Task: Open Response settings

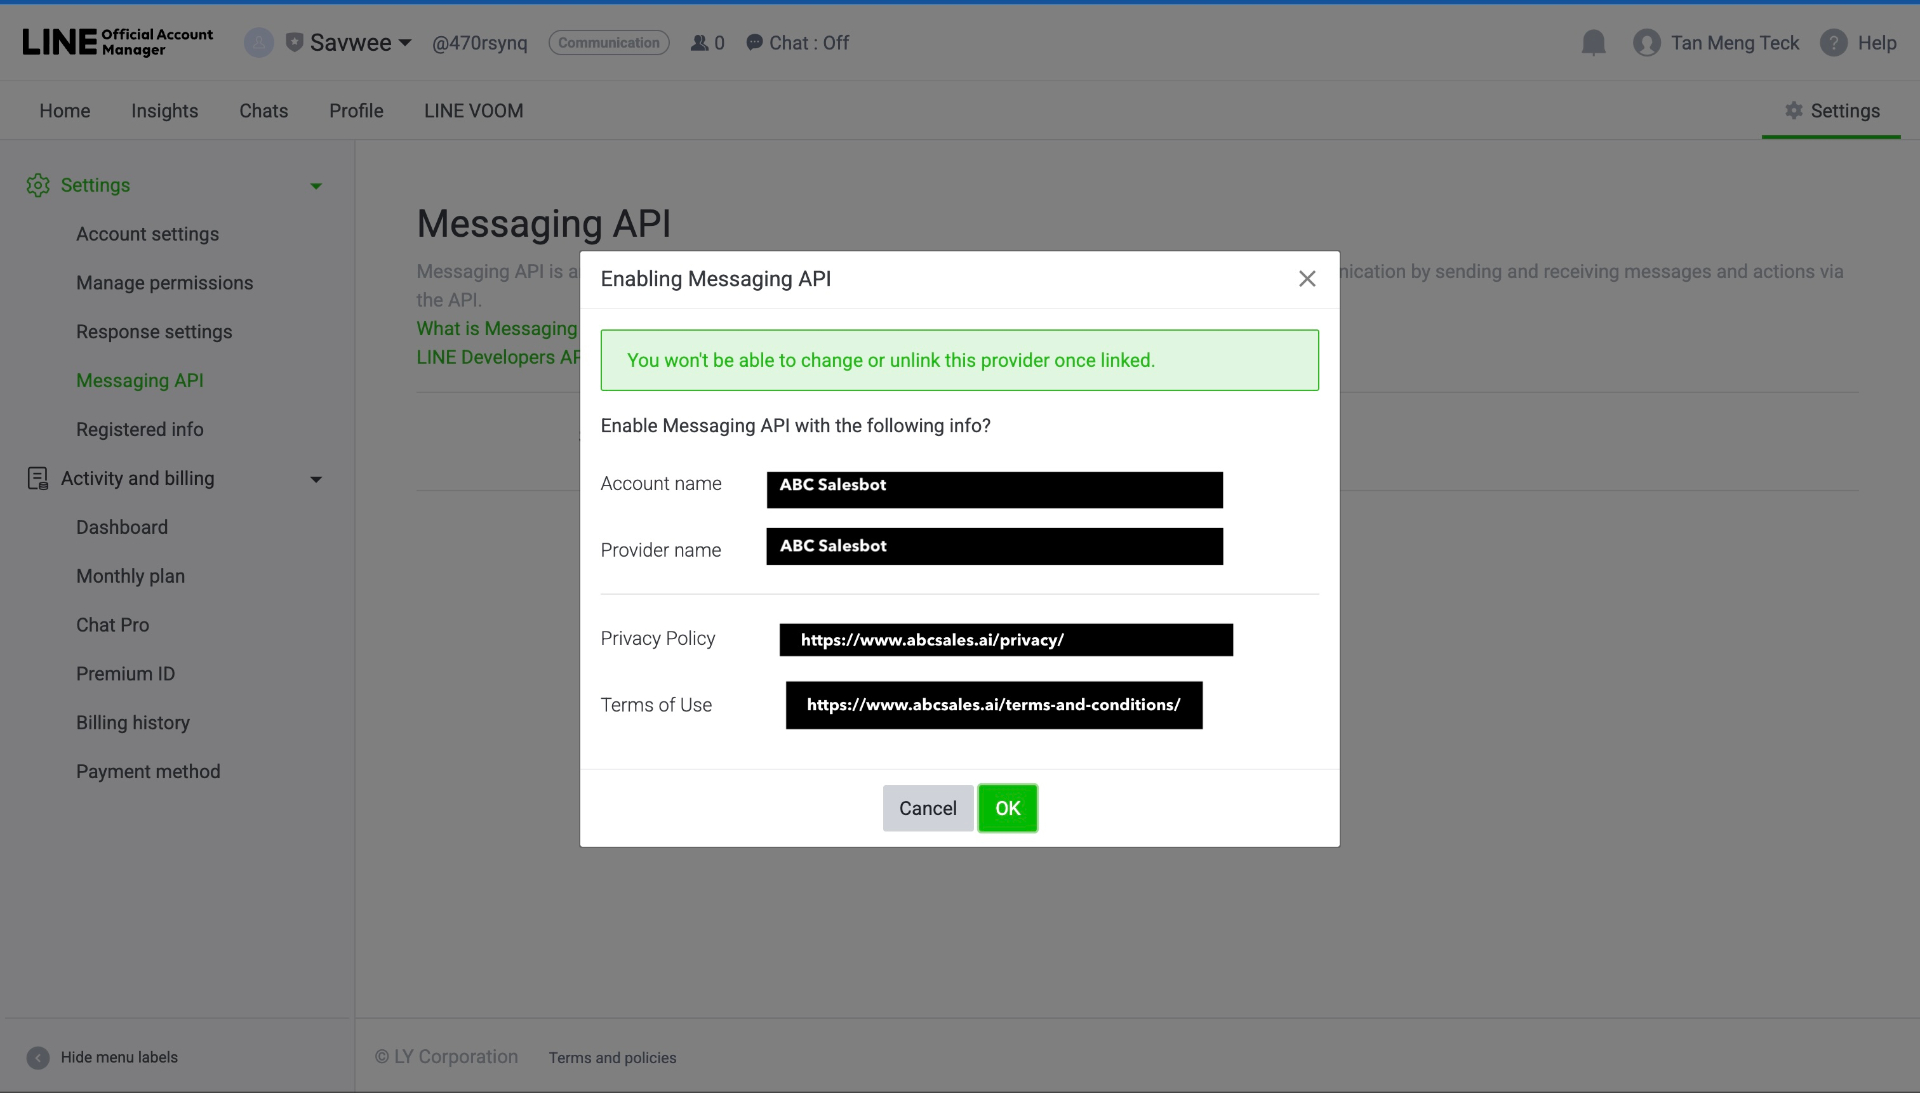Action: (x=154, y=332)
